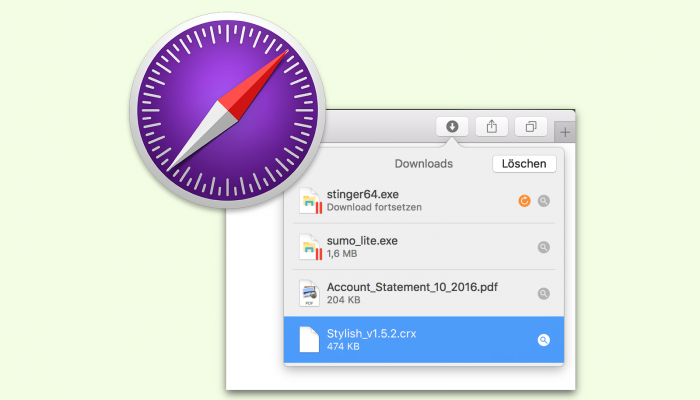Screen dimensions: 700x400
Task: Click the stinger64.exe file icon
Action: pos(310,201)
